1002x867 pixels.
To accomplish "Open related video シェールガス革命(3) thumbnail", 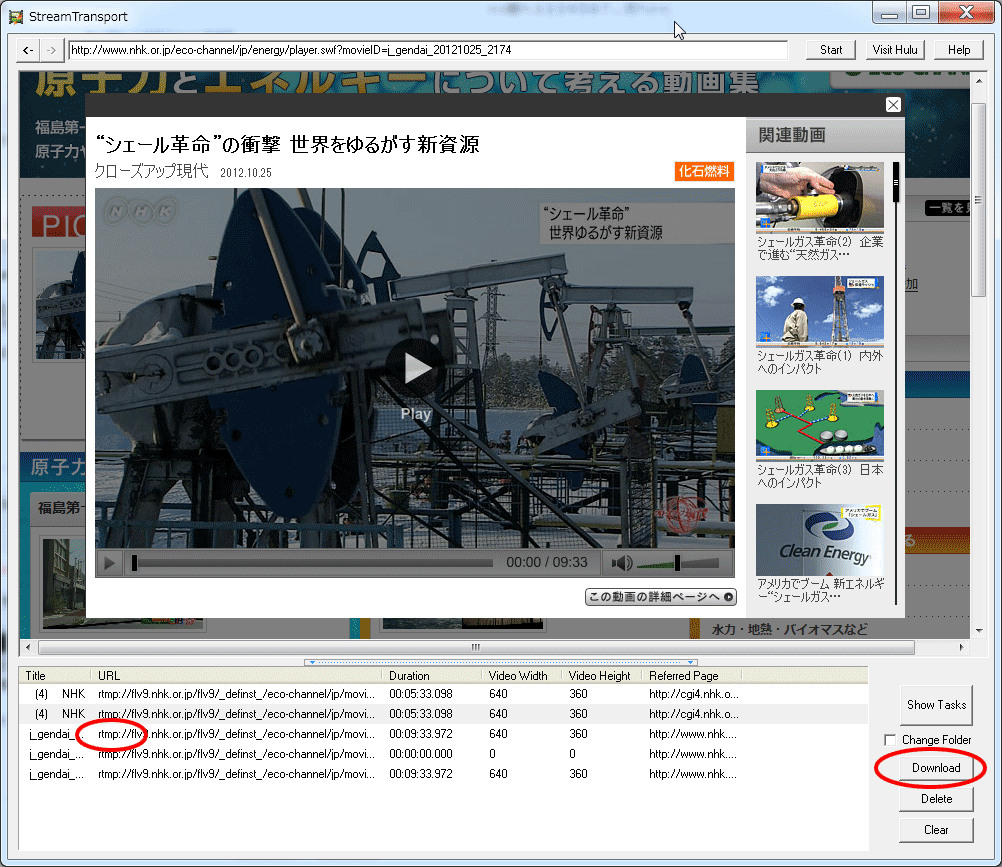I will (x=820, y=426).
